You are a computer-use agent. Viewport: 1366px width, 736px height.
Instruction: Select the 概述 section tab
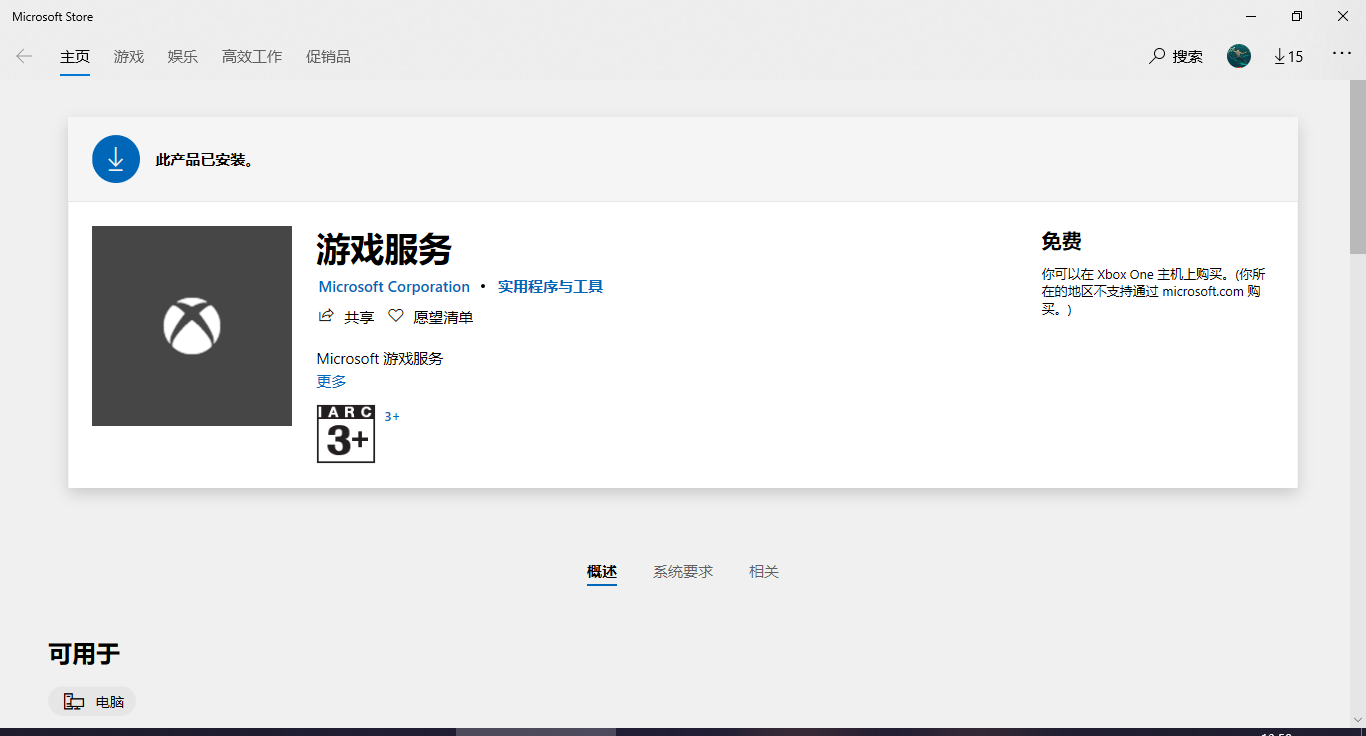point(602,572)
